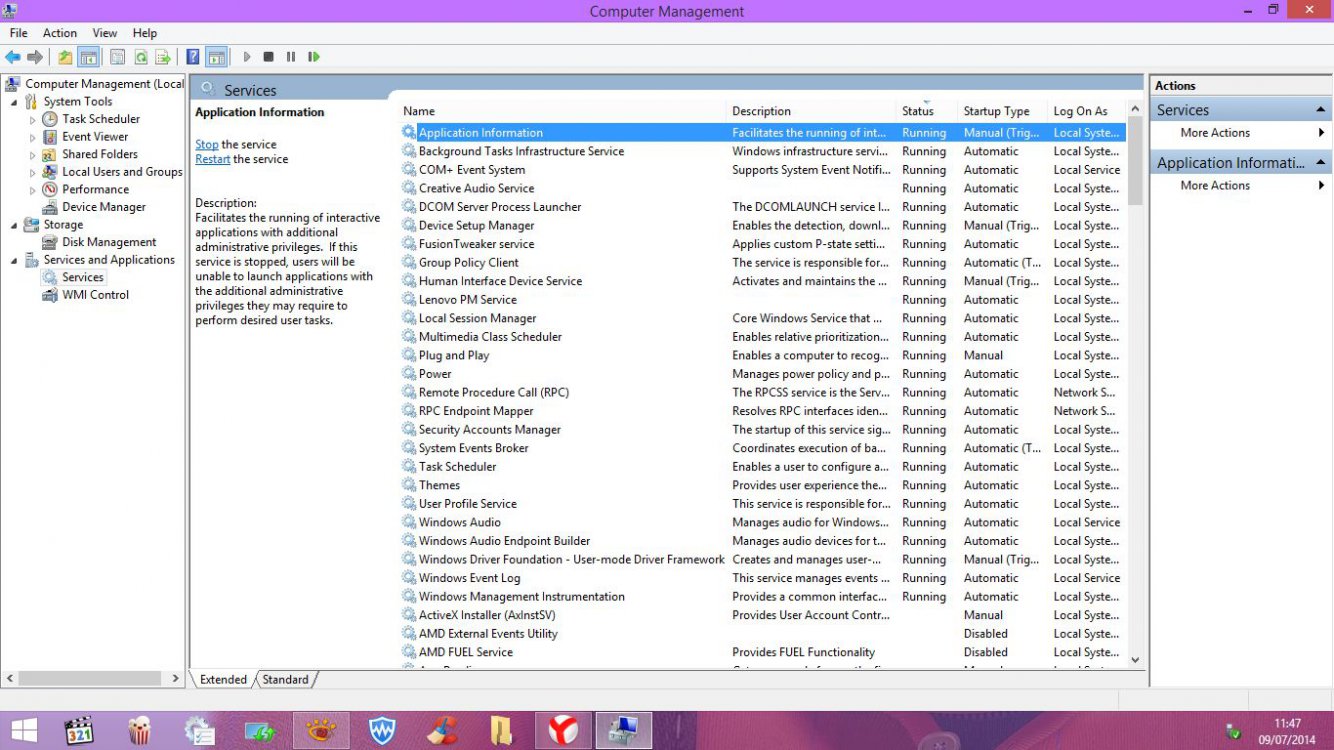The height and width of the screenshot is (750, 1334).
Task: Open the File menu
Action: click(19, 33)
